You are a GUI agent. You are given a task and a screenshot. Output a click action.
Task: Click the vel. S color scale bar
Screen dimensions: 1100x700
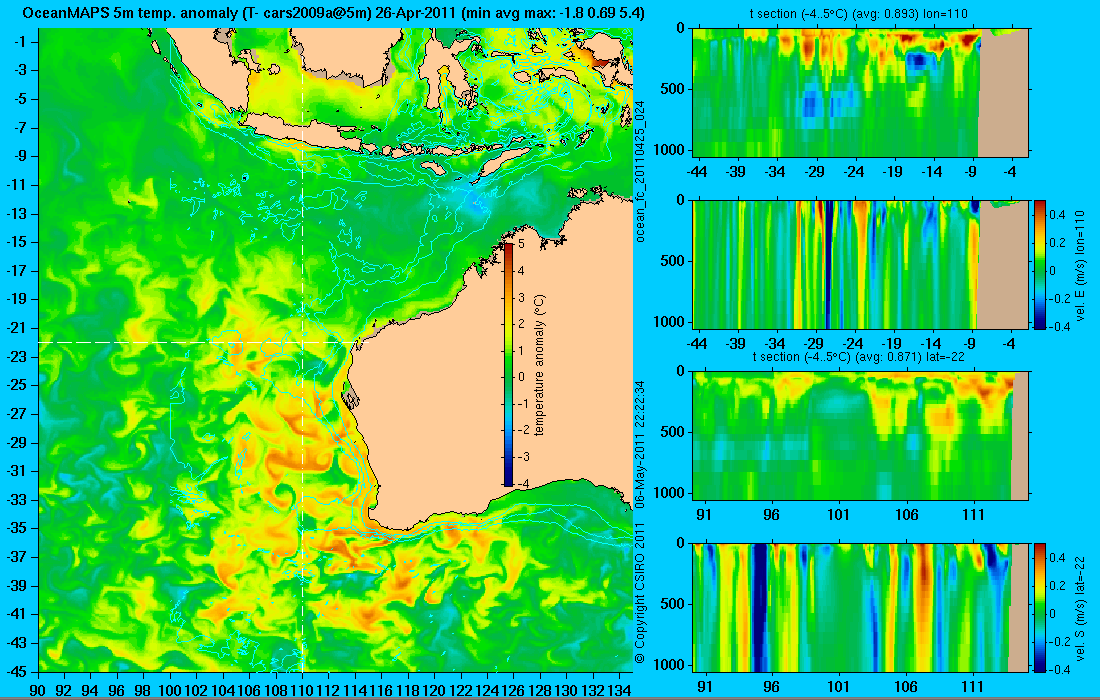tap(1040, 607)
